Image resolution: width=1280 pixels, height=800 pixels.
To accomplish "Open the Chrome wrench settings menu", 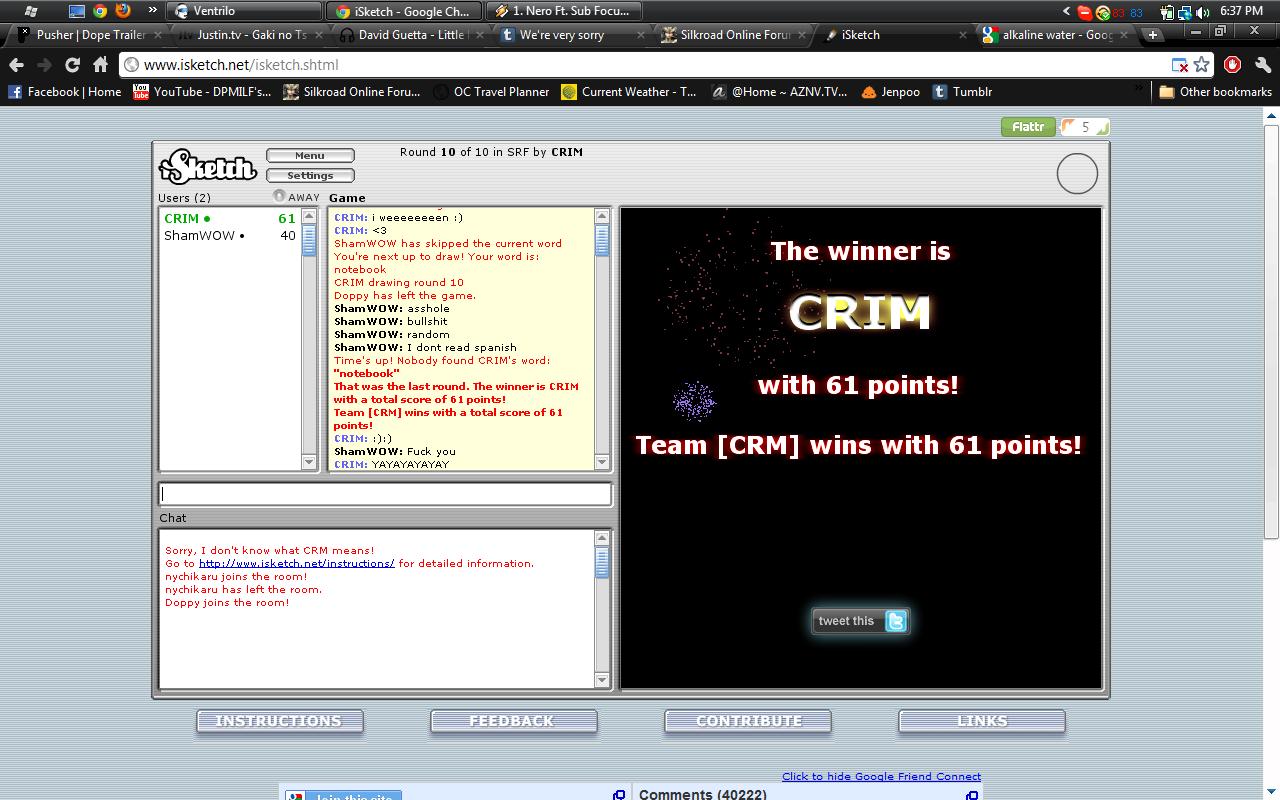I will coord(1262,65).
